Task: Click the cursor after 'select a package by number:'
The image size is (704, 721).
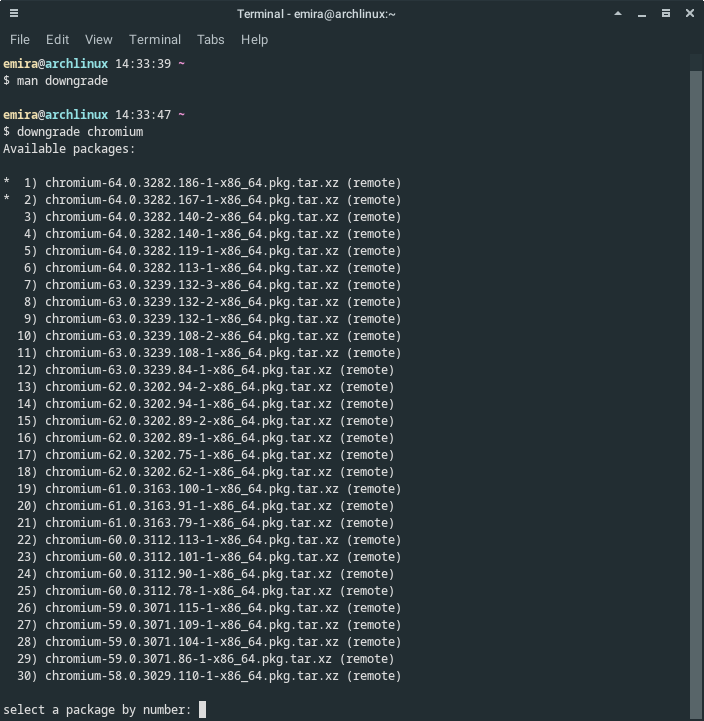Action: (202, 710)
